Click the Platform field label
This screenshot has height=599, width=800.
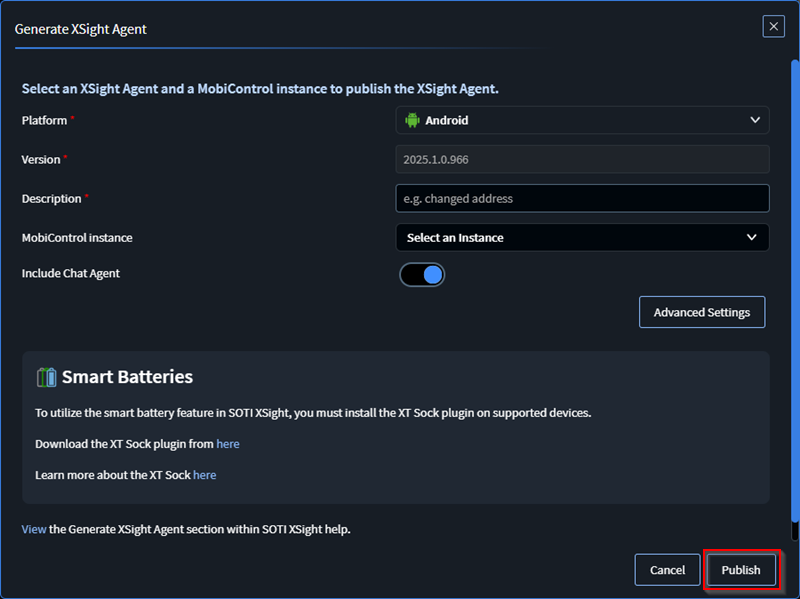44,121
